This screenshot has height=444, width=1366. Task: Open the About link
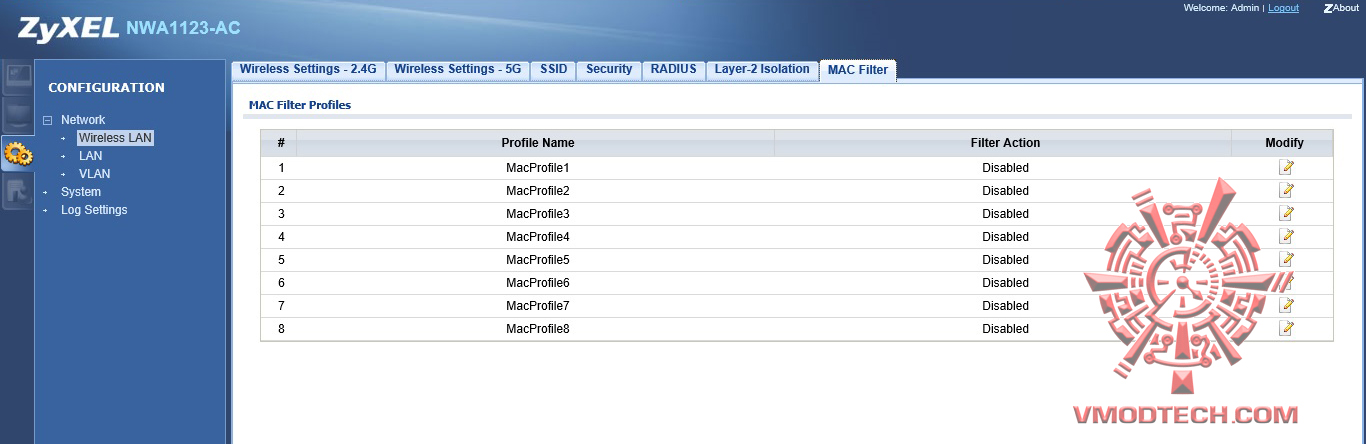[1340, 8]
